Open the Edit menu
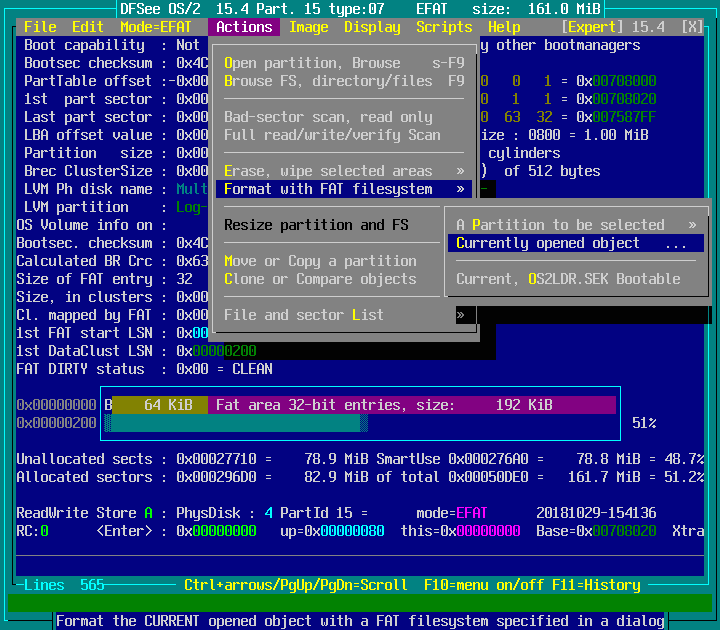The height and width of the screenshot is (630, 720). [x=88, y=27]
